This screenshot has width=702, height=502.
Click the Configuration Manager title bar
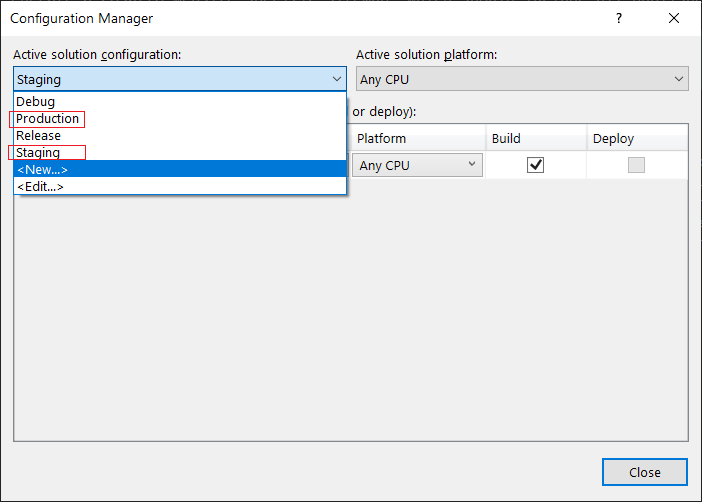click(x=300, y=18)
